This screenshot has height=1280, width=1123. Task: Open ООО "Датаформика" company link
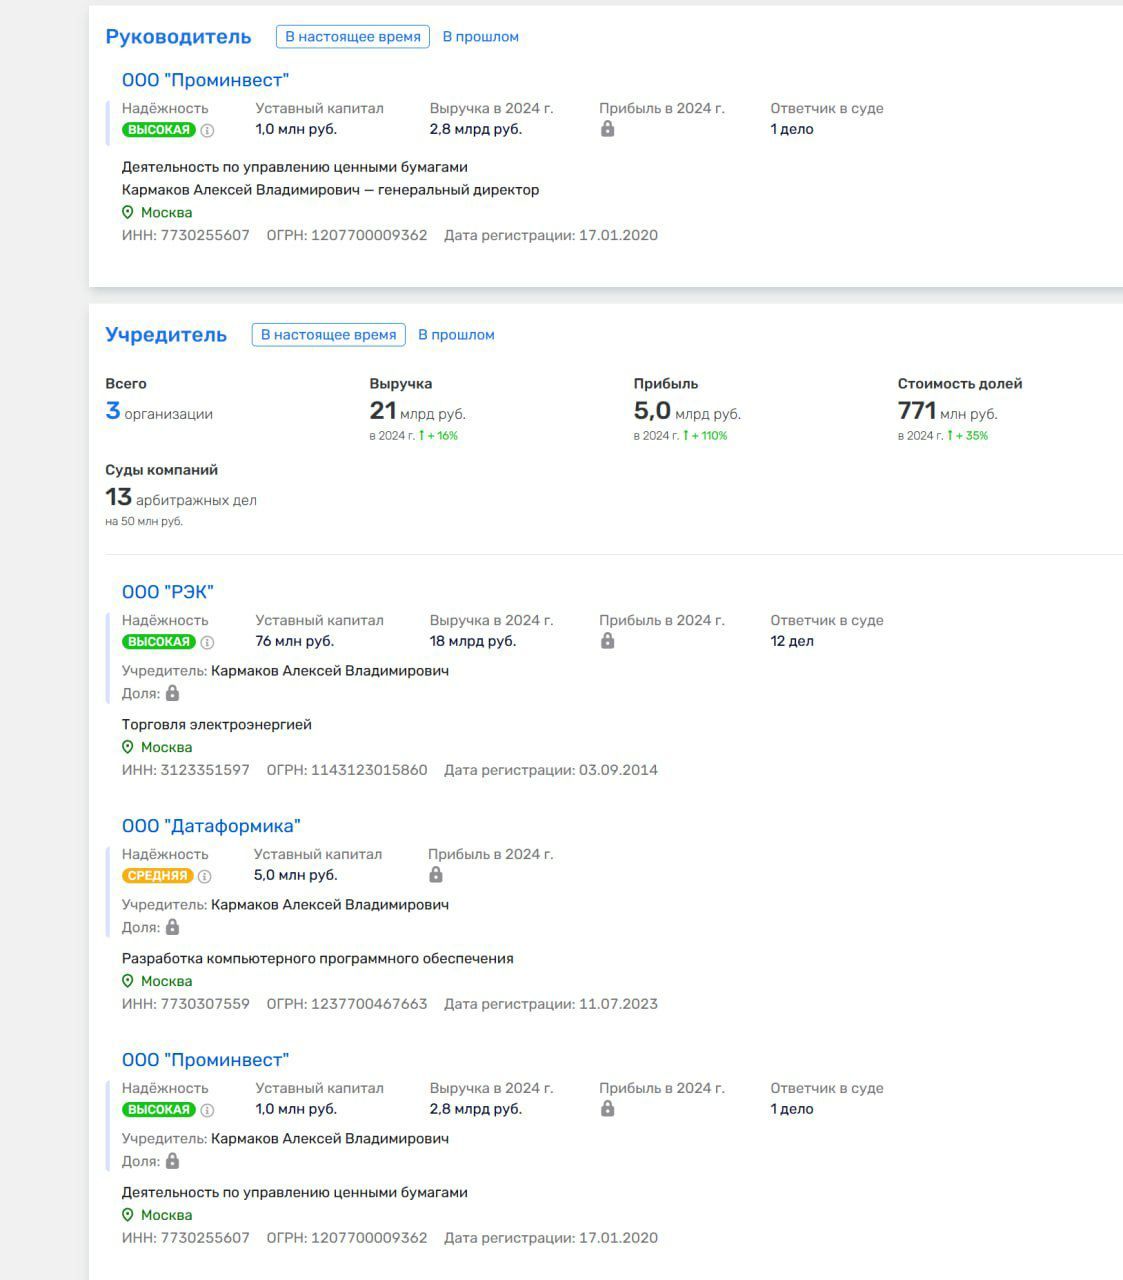(211, 826)
